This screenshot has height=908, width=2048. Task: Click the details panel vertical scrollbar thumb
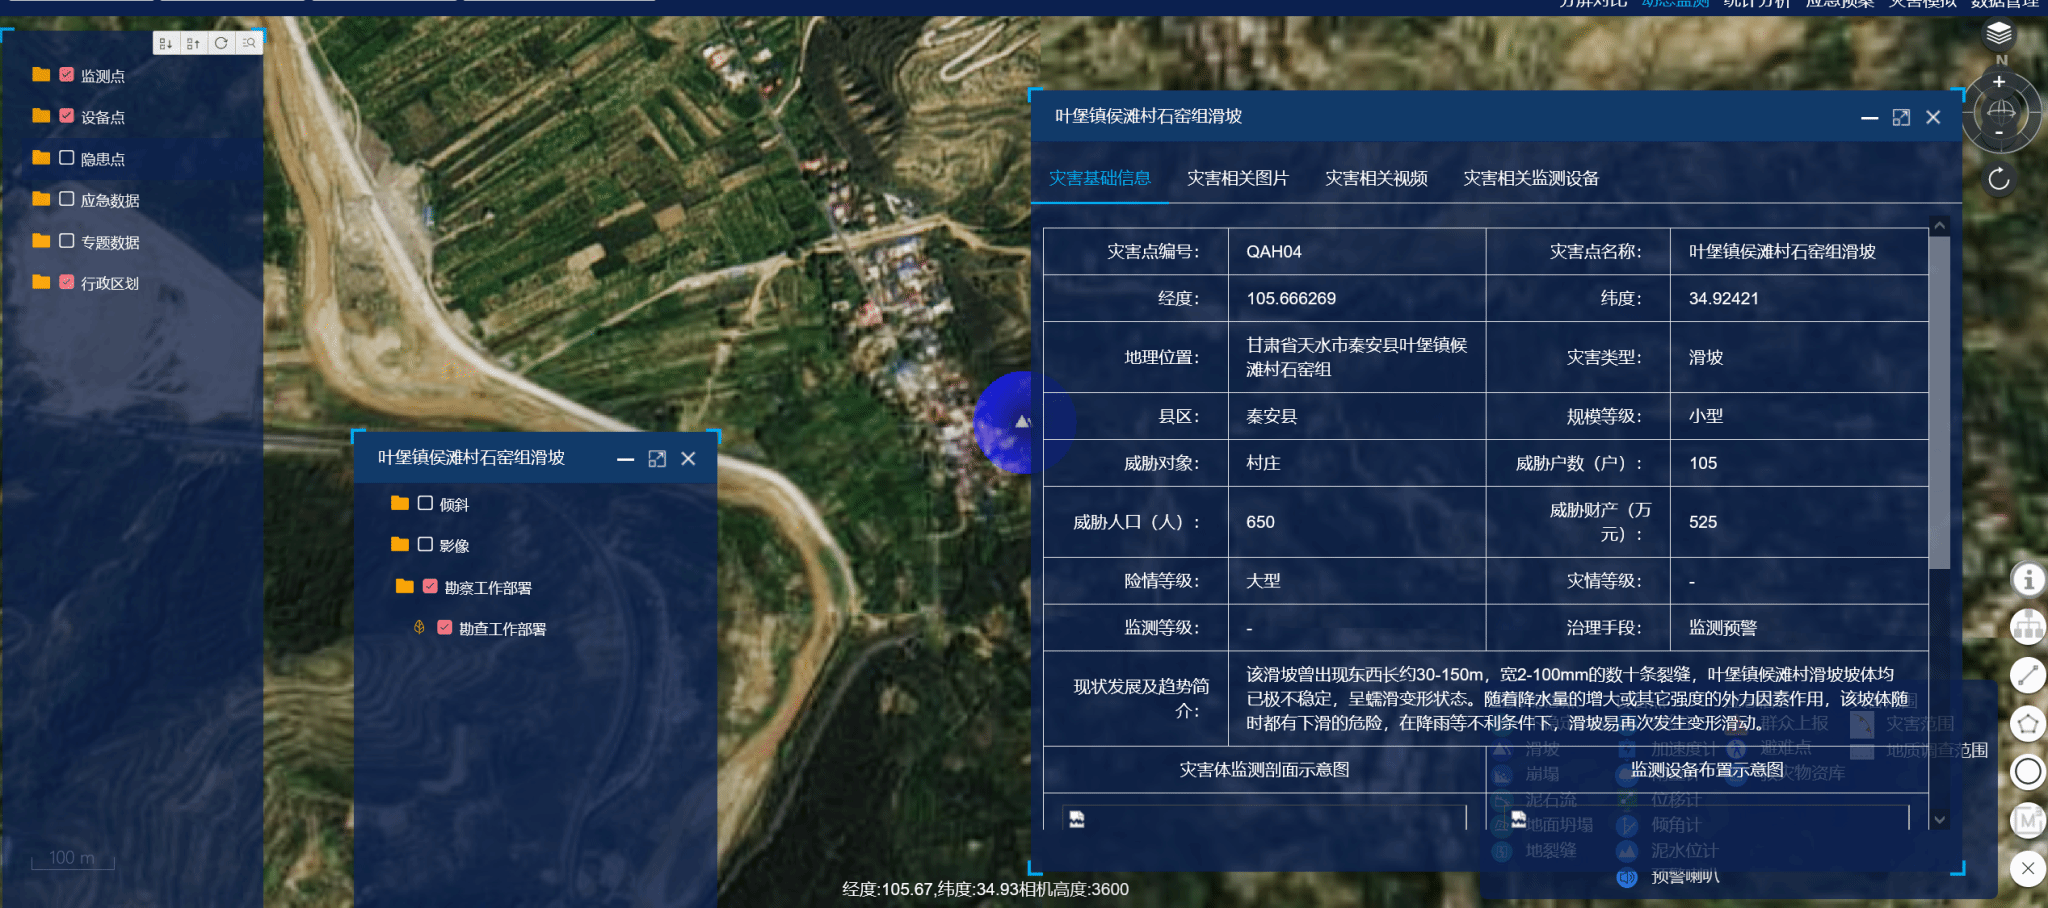click(1940, 402)
